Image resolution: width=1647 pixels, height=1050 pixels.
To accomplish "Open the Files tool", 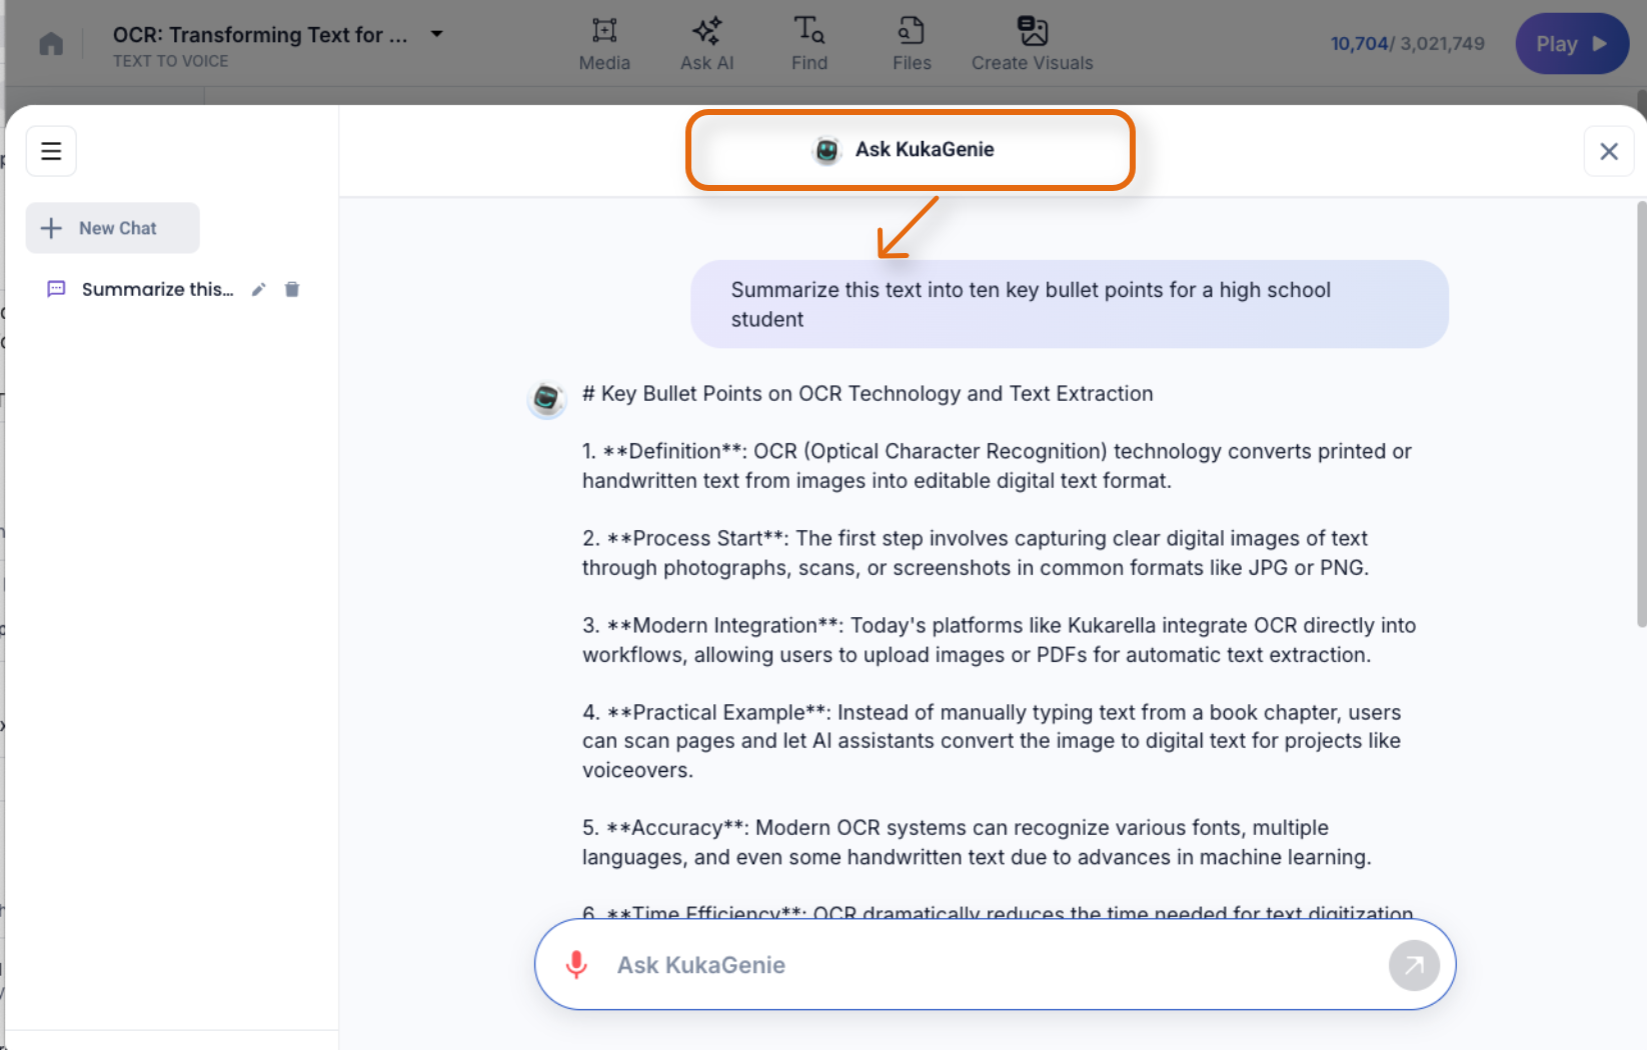I will click(x=911, y=44).
